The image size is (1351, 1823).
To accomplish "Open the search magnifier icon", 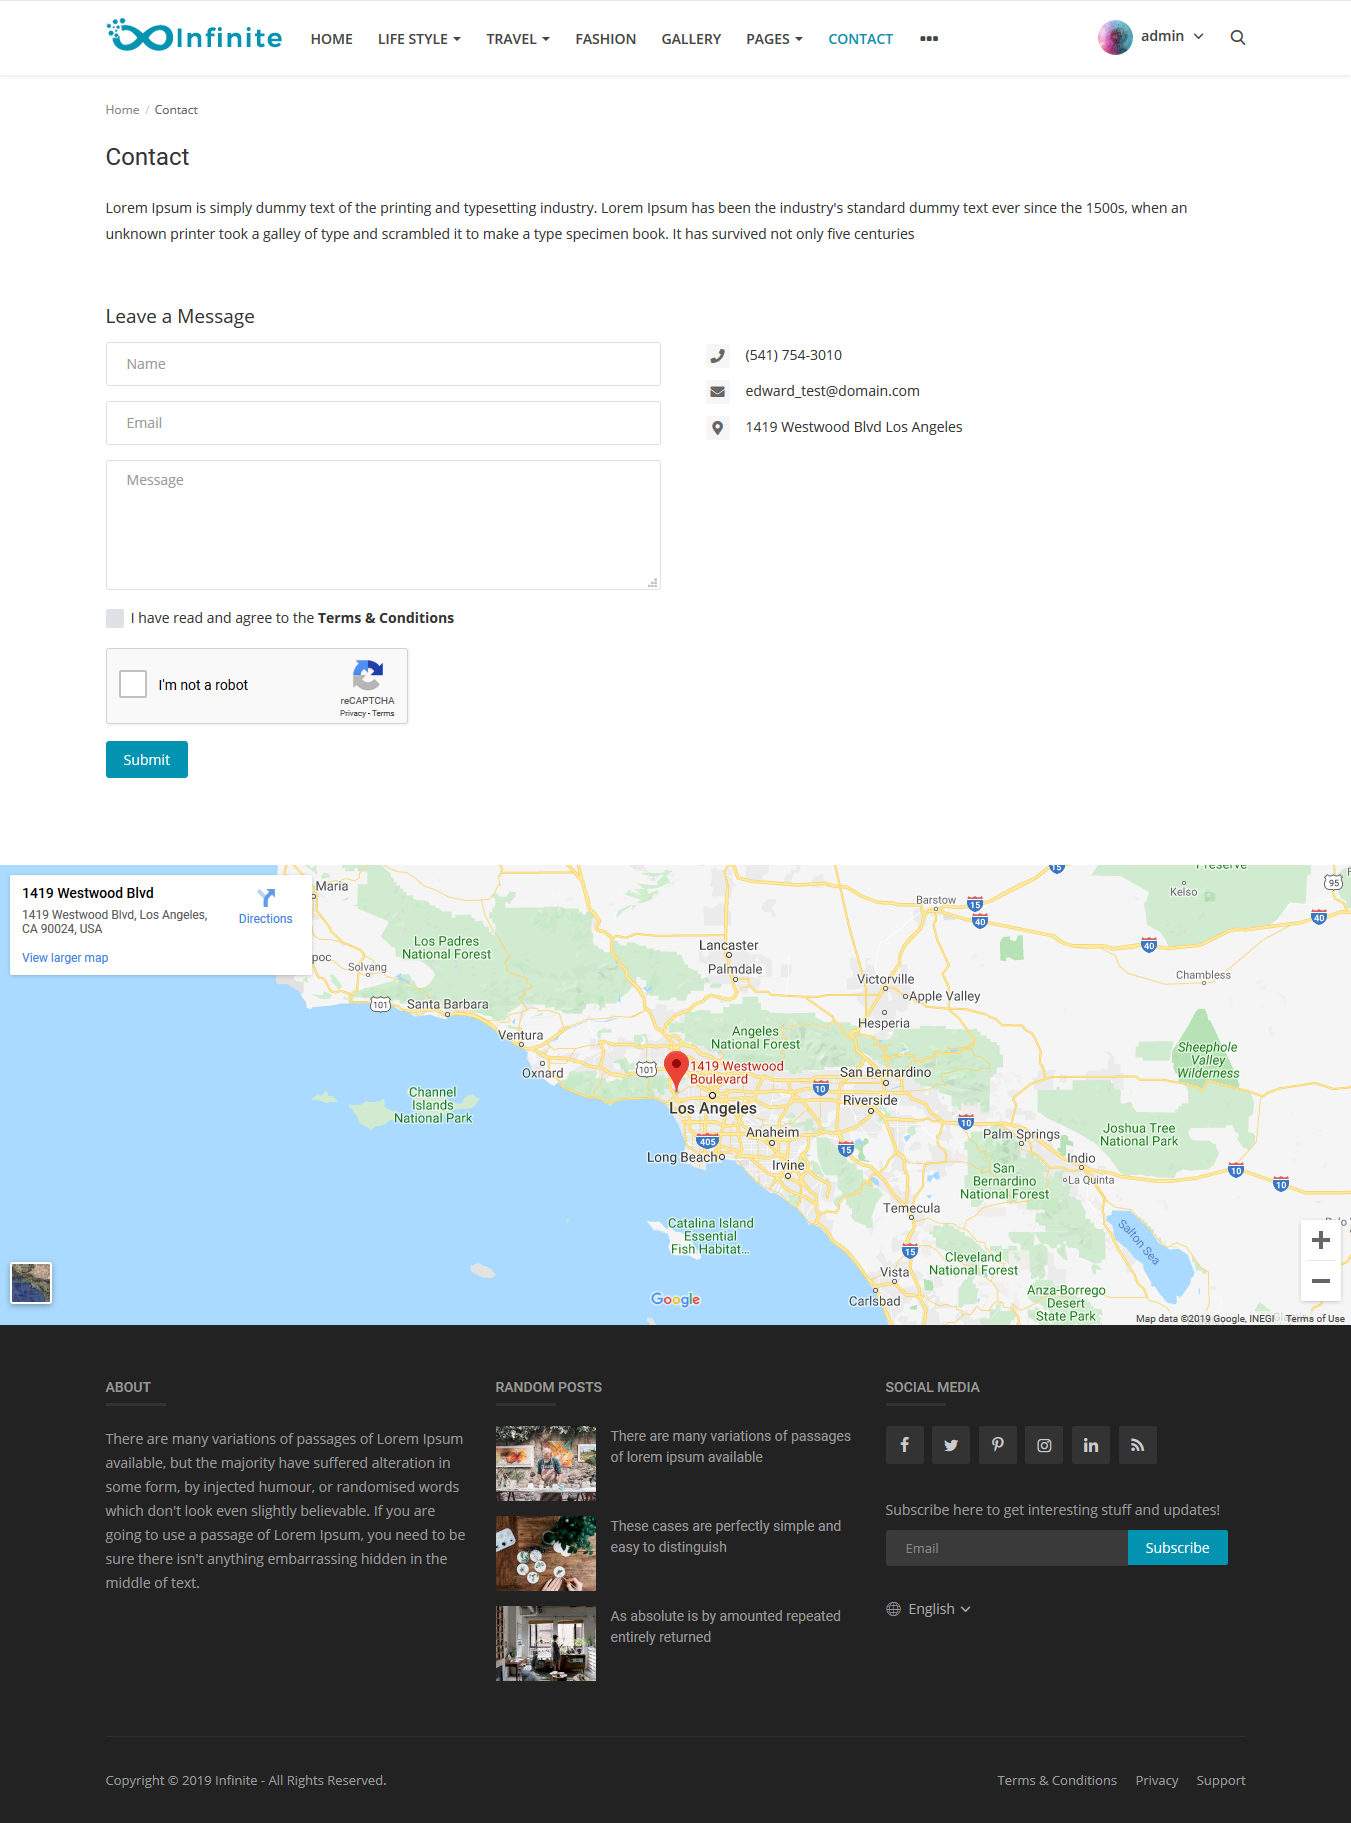I will click(x=1238, y=38).
